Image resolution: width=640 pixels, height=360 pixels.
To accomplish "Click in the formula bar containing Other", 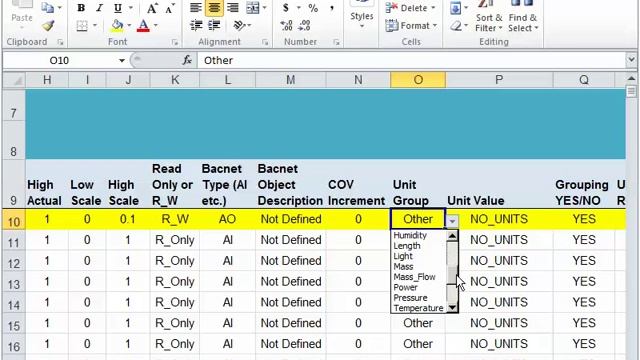I will pyautogui.click(x=411, y=60).
